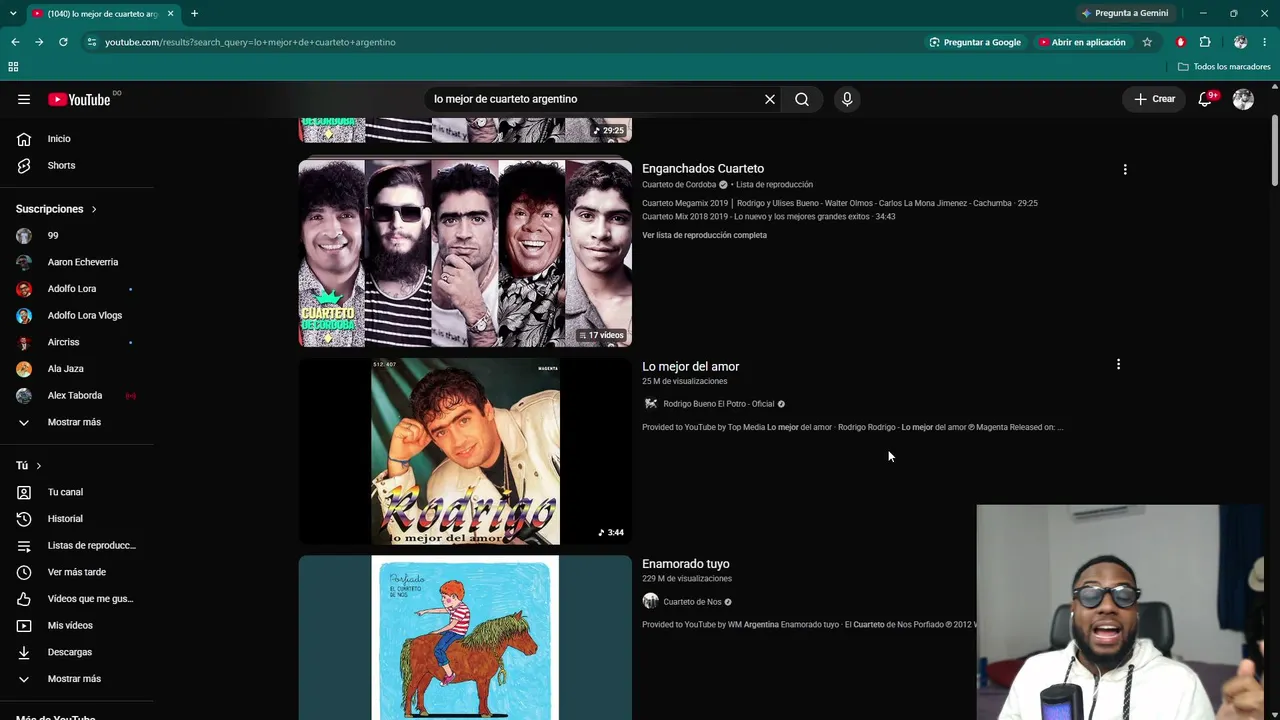Open the YouTube guide hamburger menu
This screenshot has height=720, width=1280.
(24, 99)
